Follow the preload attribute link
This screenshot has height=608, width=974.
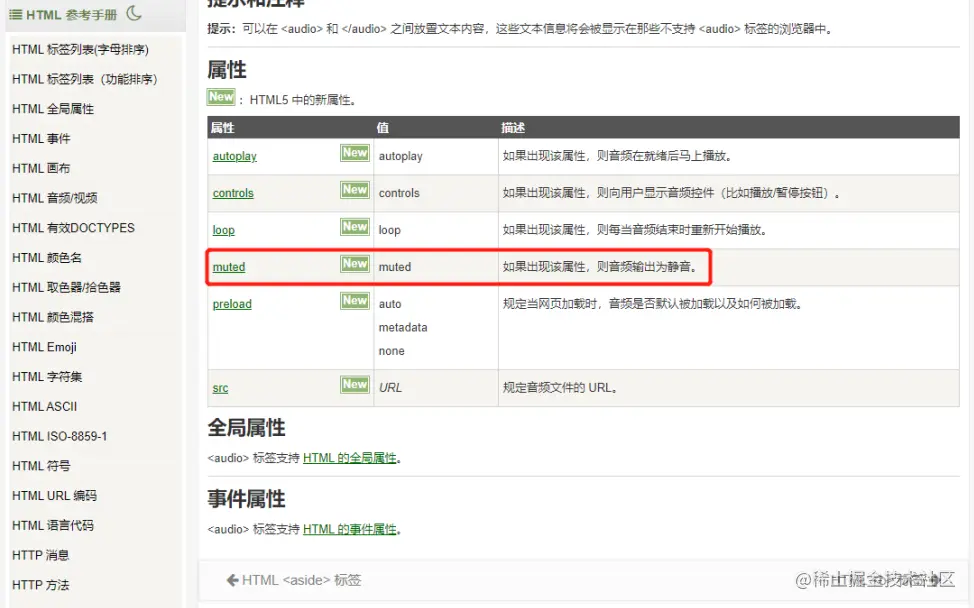(232, 304)
